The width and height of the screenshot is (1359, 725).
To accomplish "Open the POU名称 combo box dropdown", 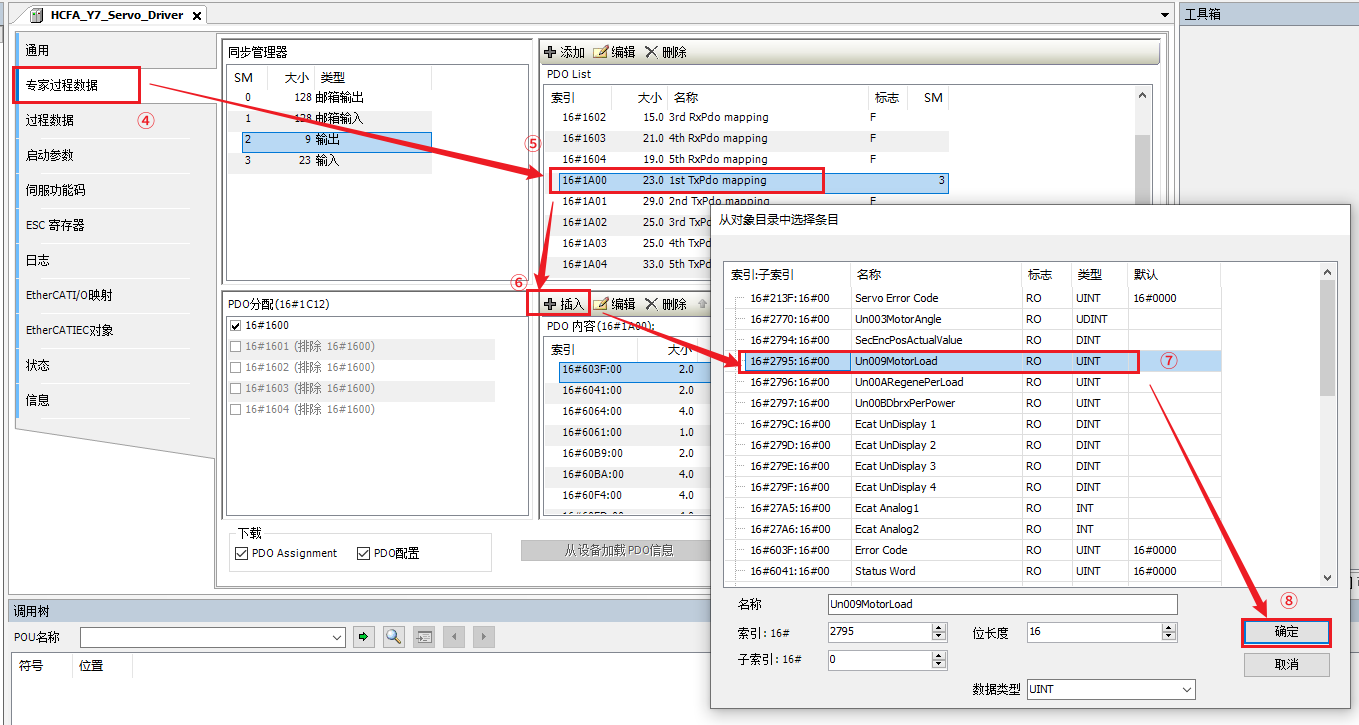I will click(x=337, y=637).
